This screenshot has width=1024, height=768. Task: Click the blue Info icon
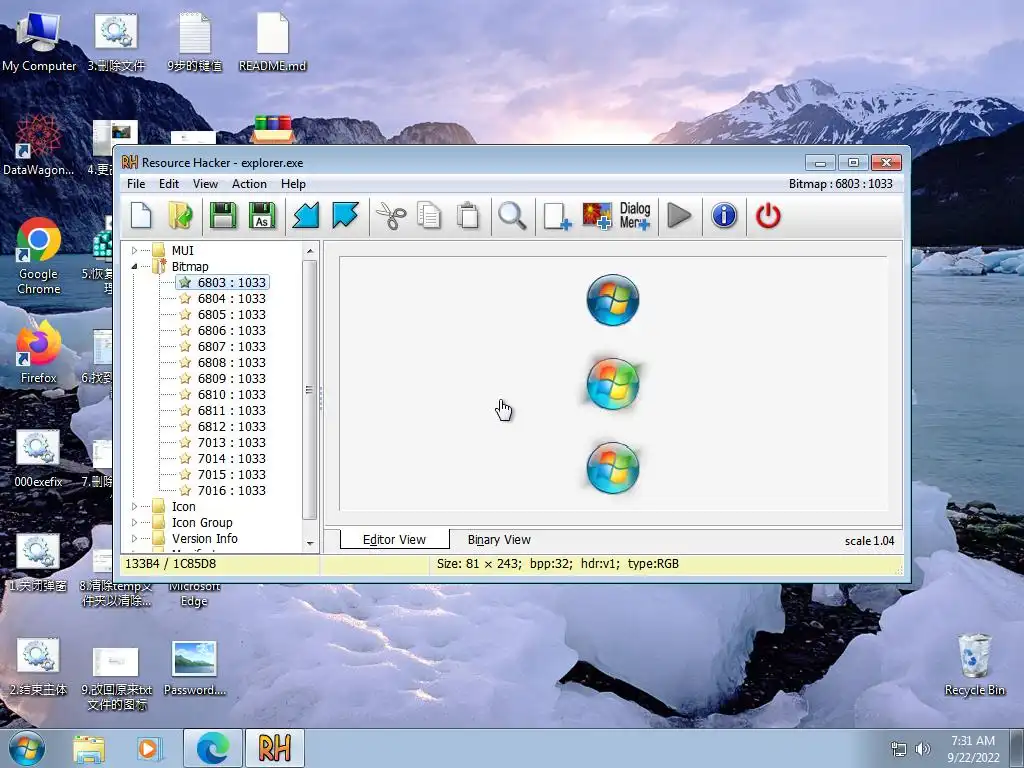pyautogui.click(x=724, y=216)
